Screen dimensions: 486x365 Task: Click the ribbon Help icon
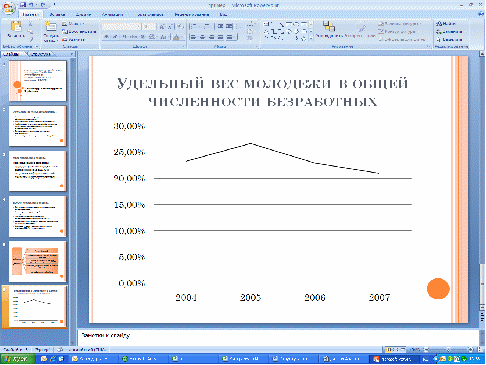[481, 14]
